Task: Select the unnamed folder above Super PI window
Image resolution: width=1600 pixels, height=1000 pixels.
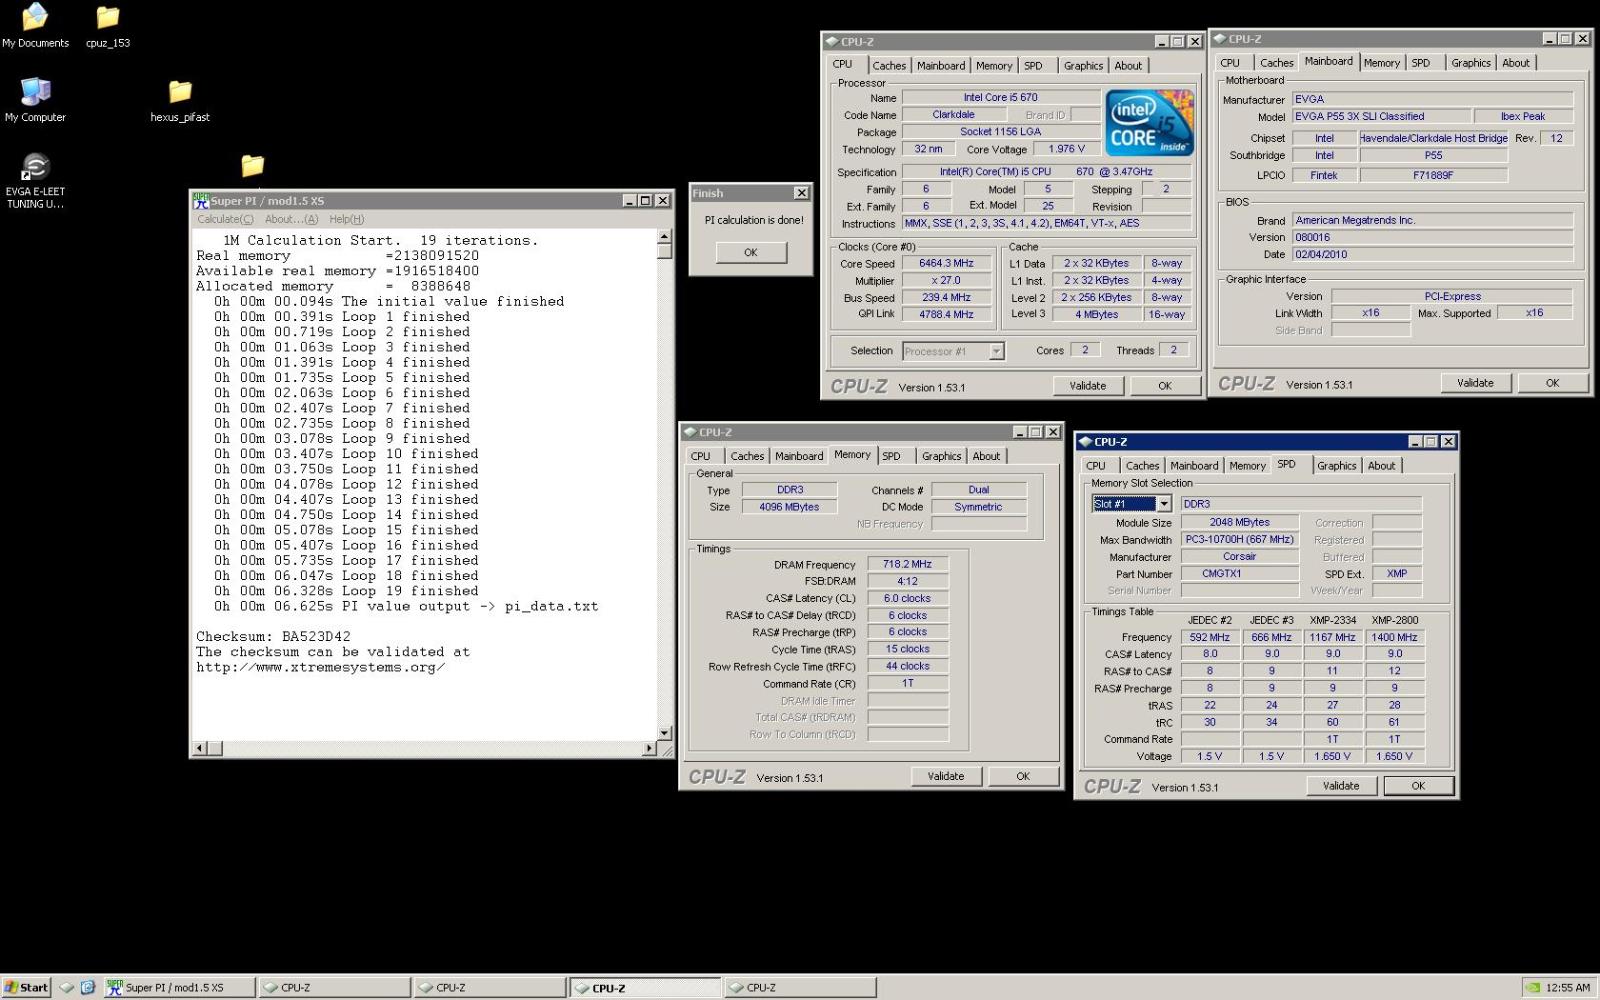Action: (x=252, y=165)
